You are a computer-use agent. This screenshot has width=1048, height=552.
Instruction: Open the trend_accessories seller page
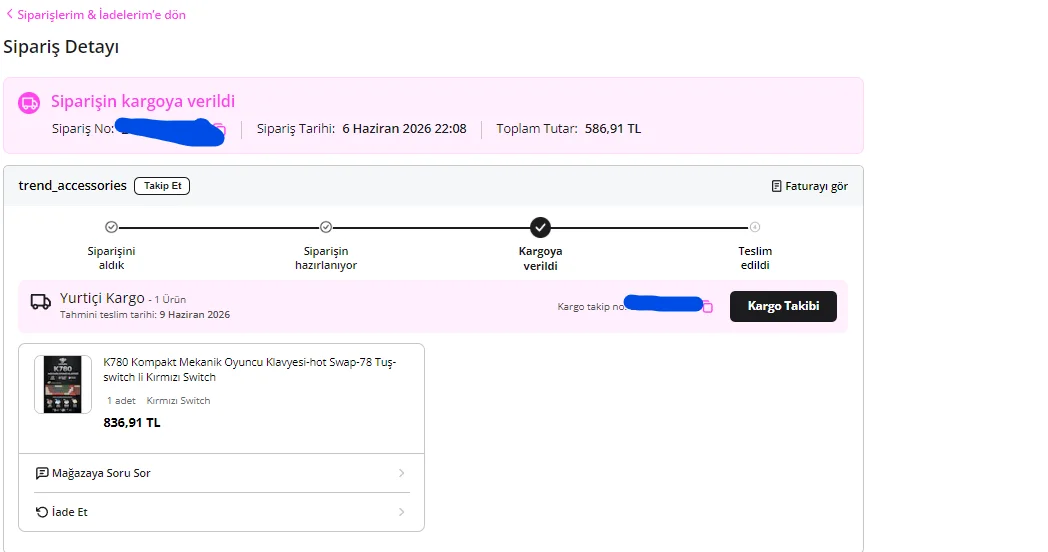(72, 186)
